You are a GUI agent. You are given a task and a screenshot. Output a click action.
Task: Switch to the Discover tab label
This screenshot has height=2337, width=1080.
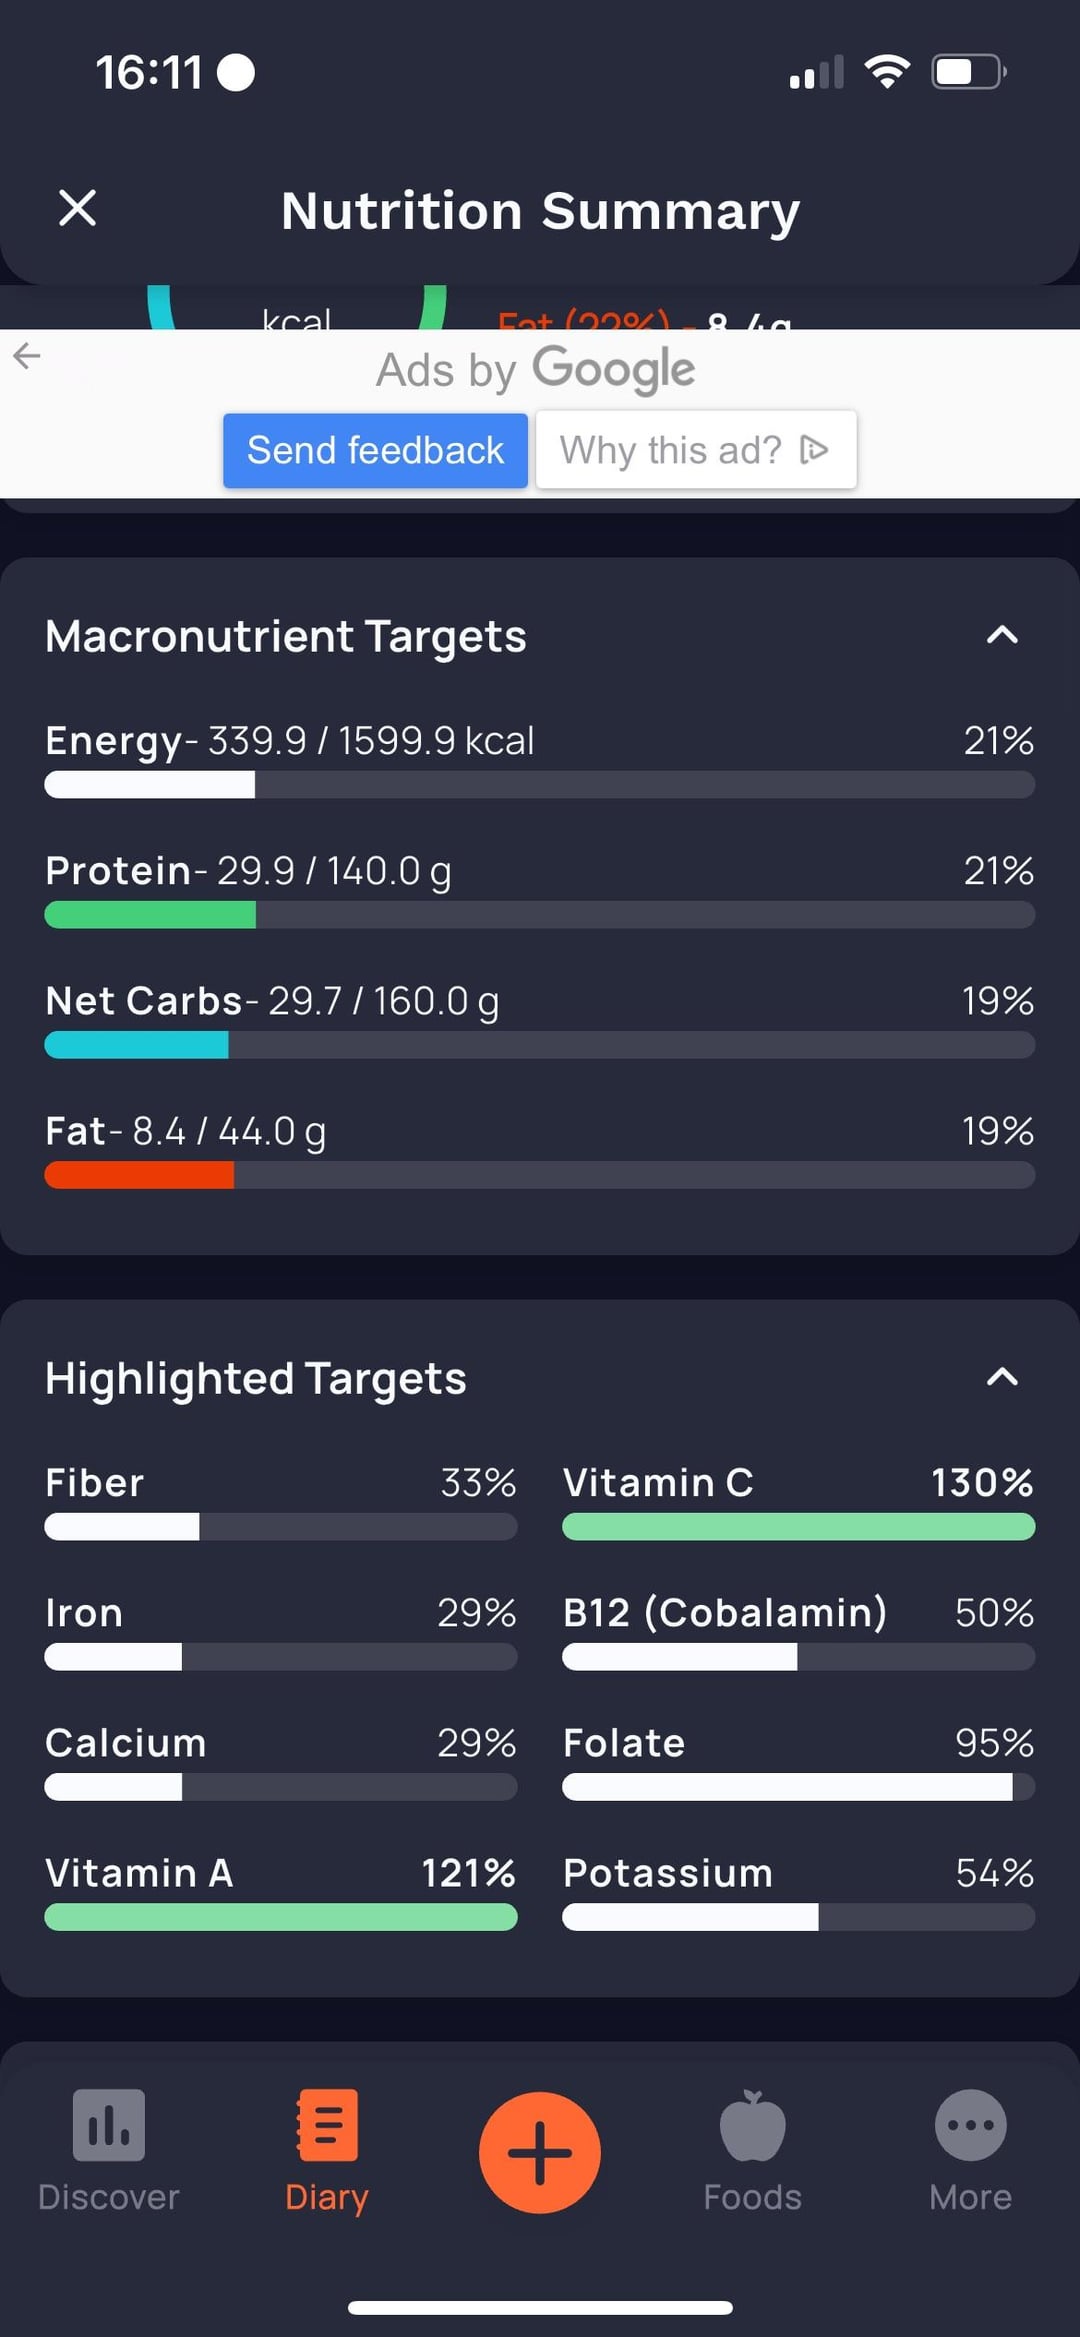click(108, 2197)
